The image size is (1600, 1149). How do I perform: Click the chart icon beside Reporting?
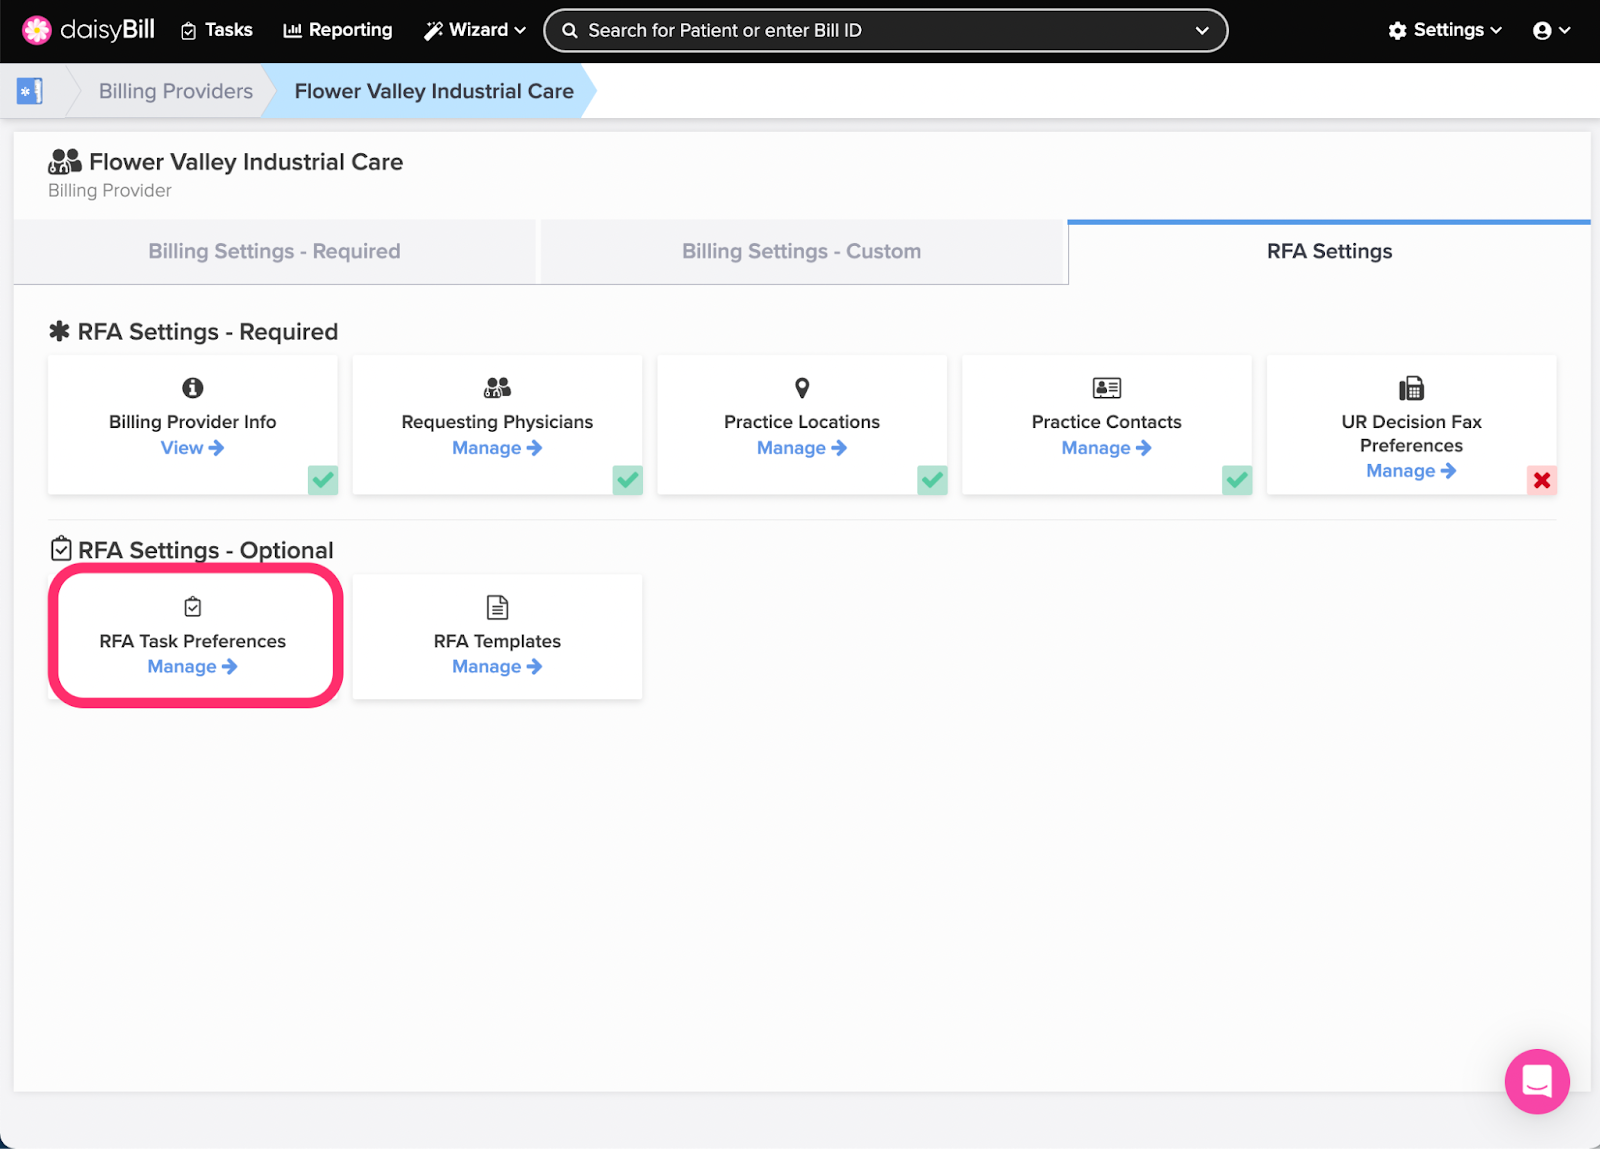292,31
